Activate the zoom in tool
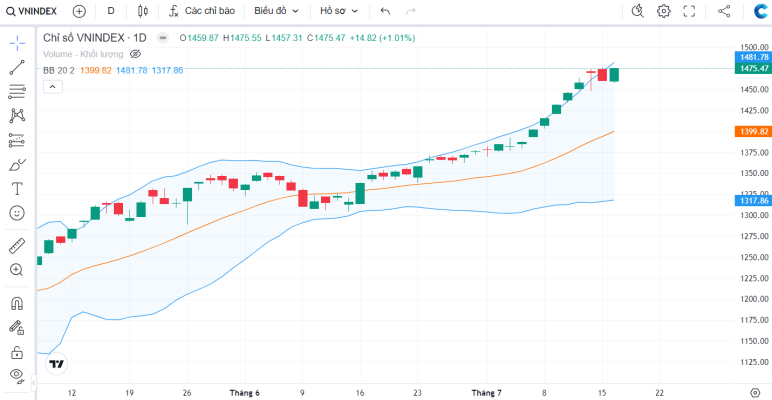The height and width of the screenshot is (400, 772). (x=17, y=269)
